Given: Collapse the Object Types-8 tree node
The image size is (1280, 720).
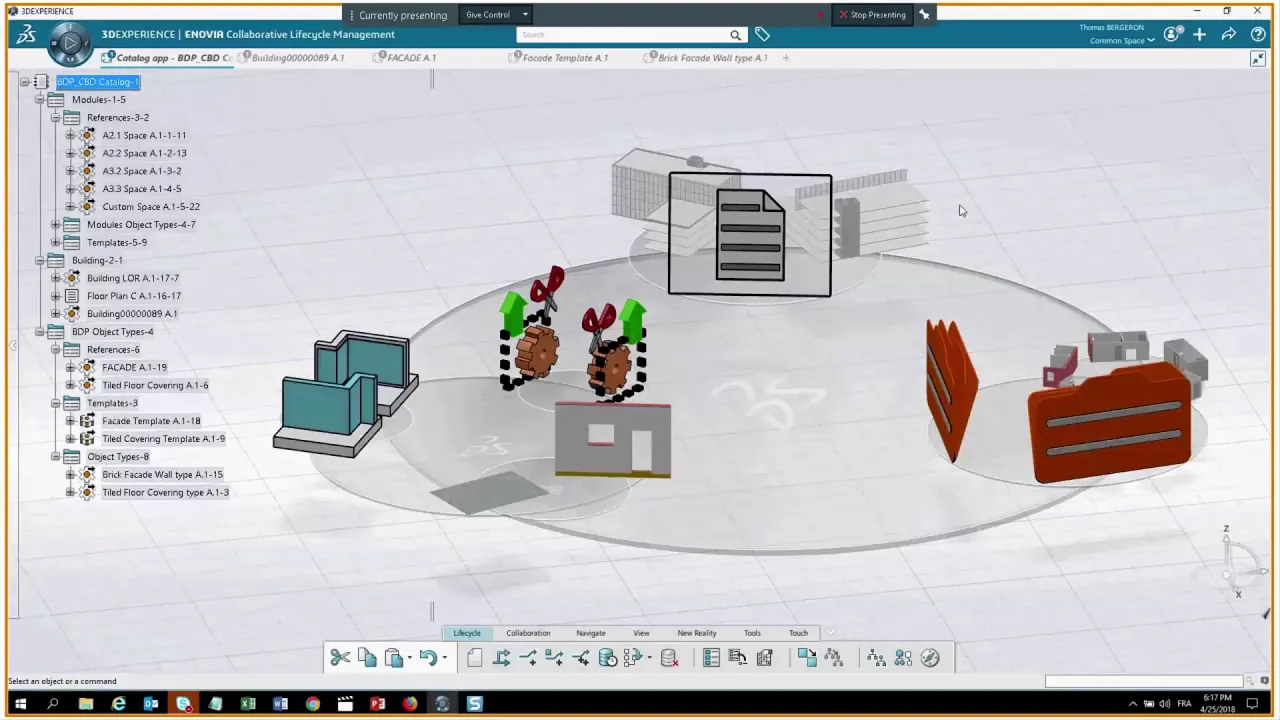Looking at the screenshot, I should (x=55, y=457).
